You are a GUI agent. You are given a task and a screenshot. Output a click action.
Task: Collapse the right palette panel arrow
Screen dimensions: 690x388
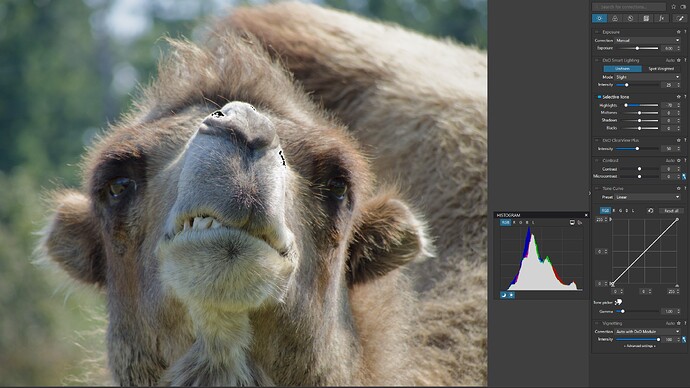(x=590, y=193)
